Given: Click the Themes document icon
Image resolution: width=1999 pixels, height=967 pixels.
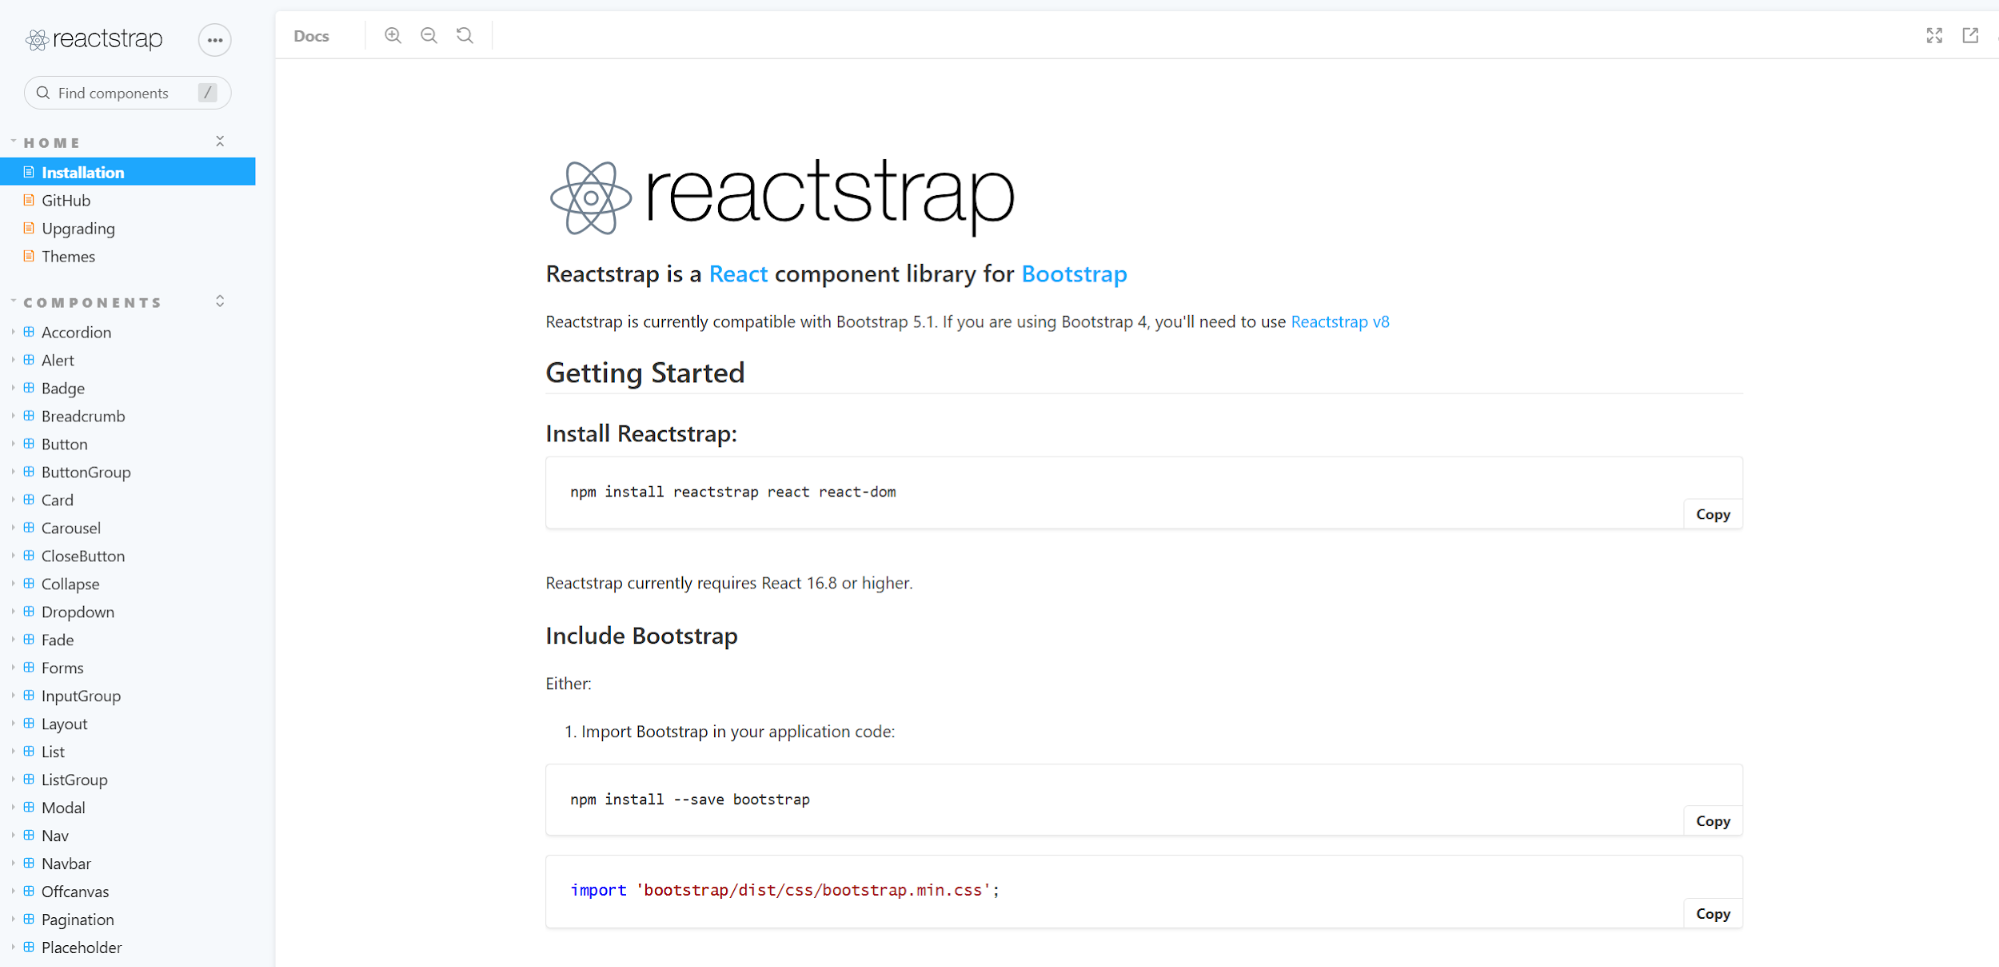Looking at the screenshot, I should point(29,256).
